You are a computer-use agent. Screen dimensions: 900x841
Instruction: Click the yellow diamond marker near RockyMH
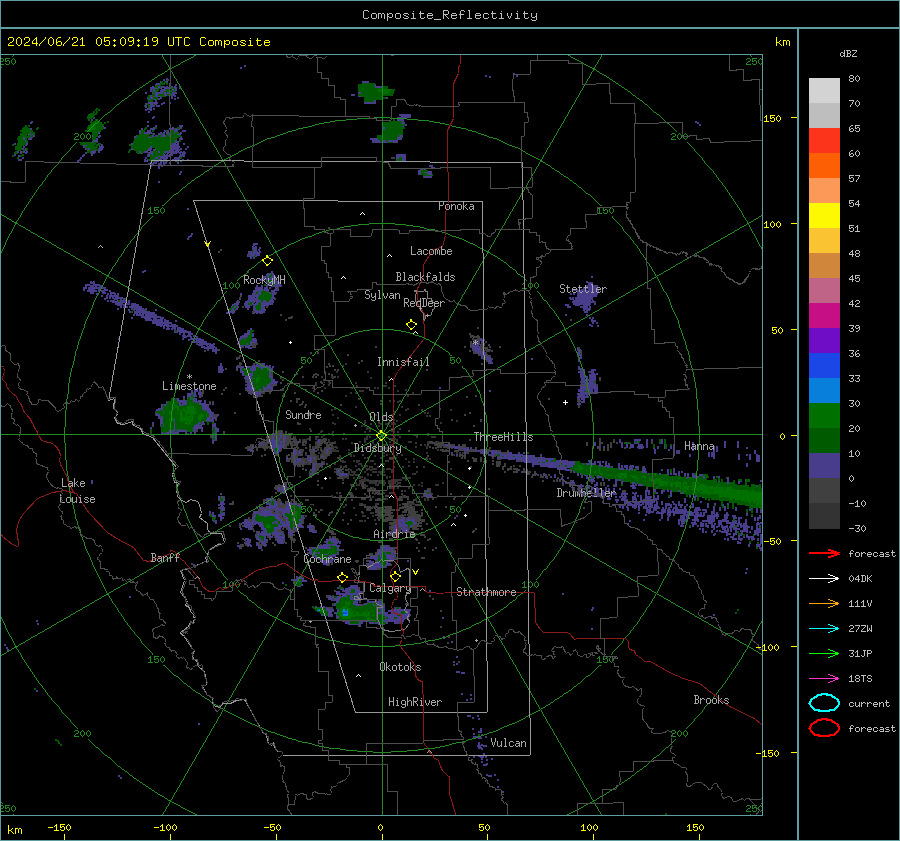pos(267,261)
